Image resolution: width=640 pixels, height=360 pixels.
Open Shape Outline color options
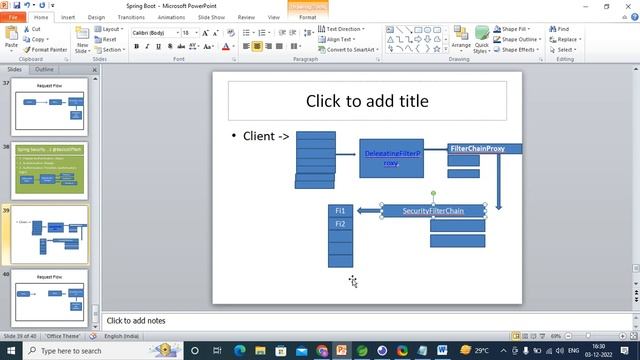click(517, 39)
